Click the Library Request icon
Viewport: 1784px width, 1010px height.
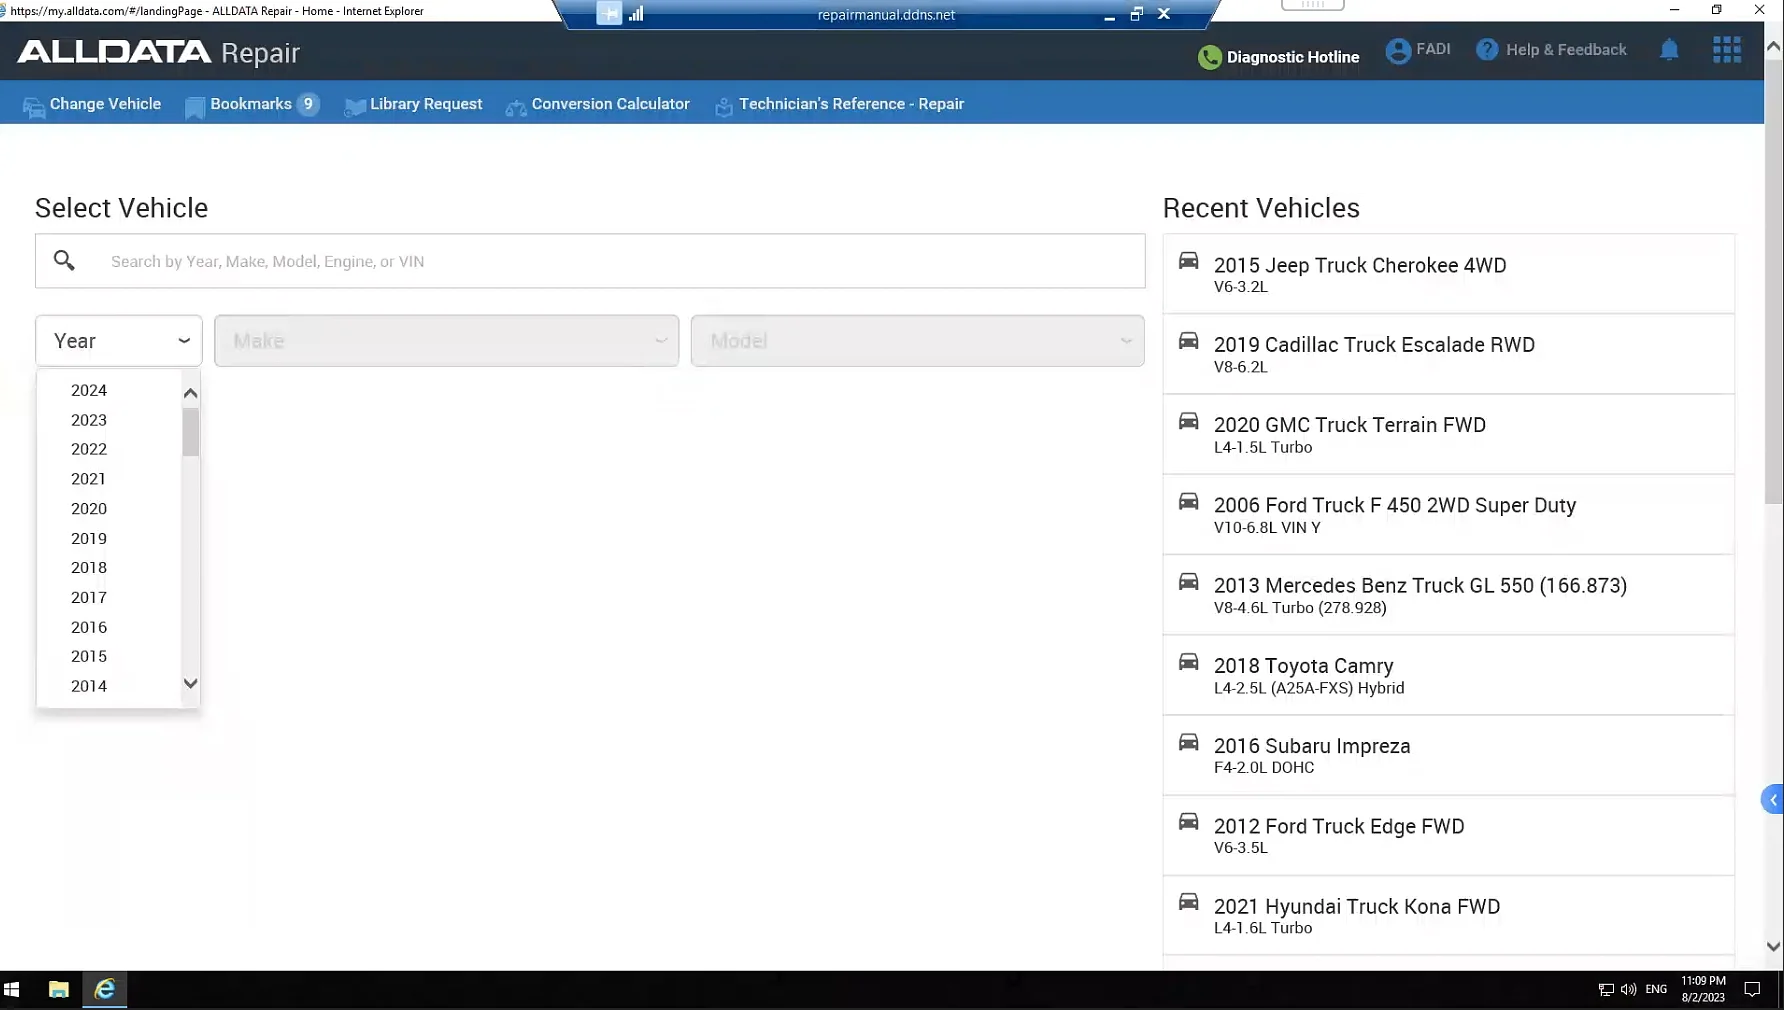355,107
